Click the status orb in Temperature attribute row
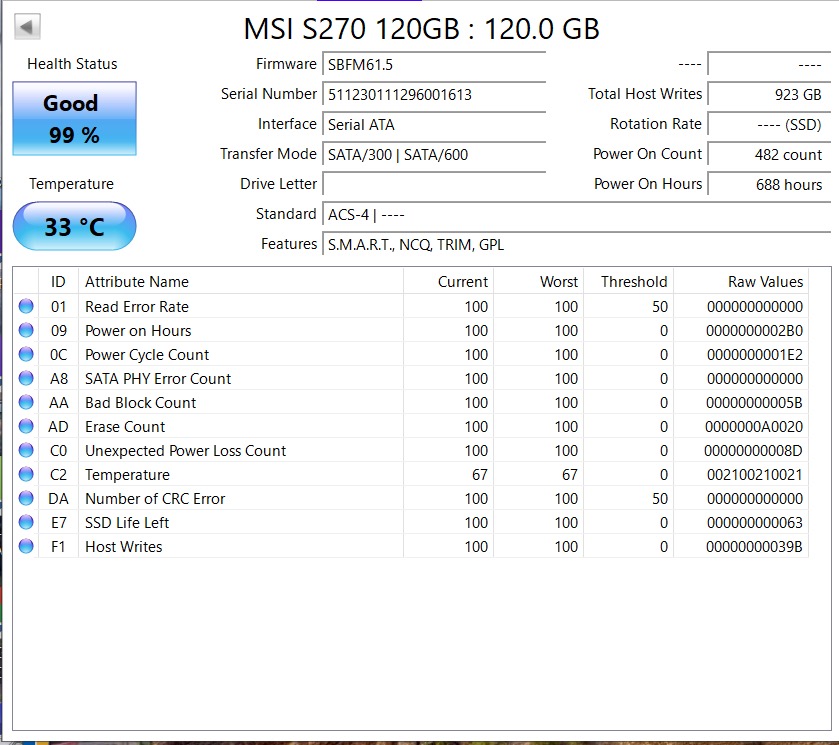The width and height of the screenshot is (839, 745). point(26,474)
